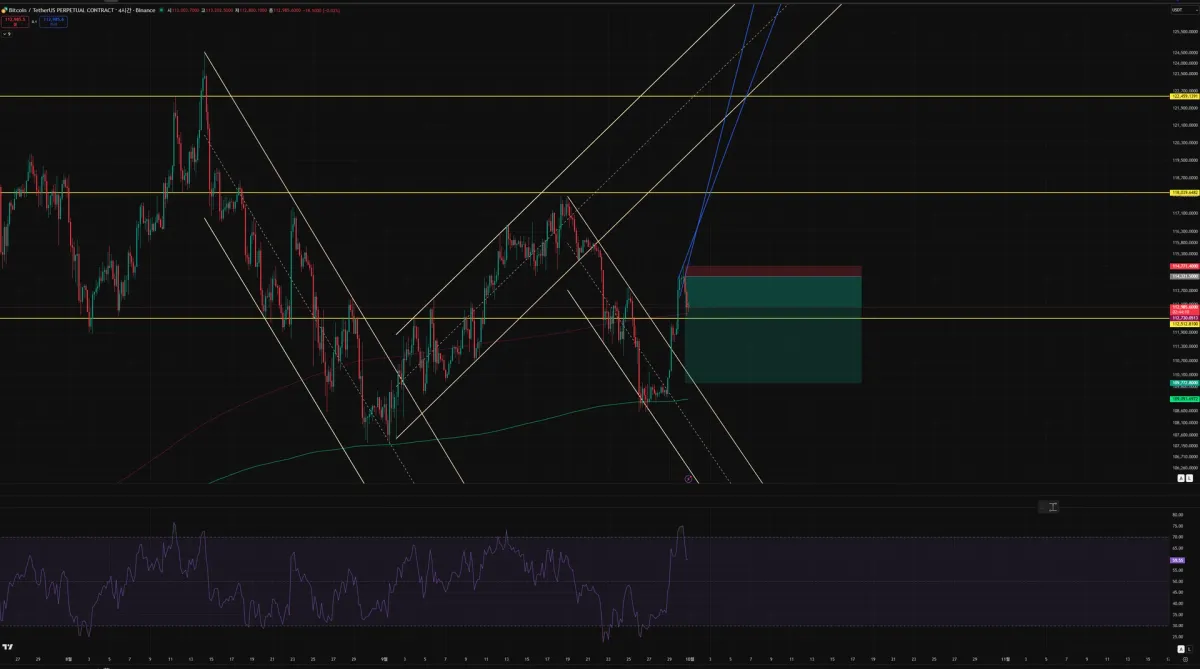The height and width of the screenshot is (669, 1200).
Task: Click the red Sell price button
Action: 15,21
